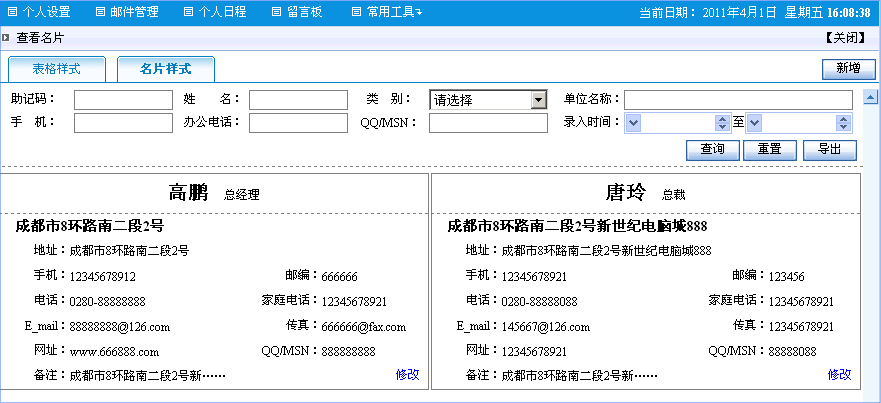881x403 pixels.
Task: Click the postcode 123456
Action: [787, 277]
